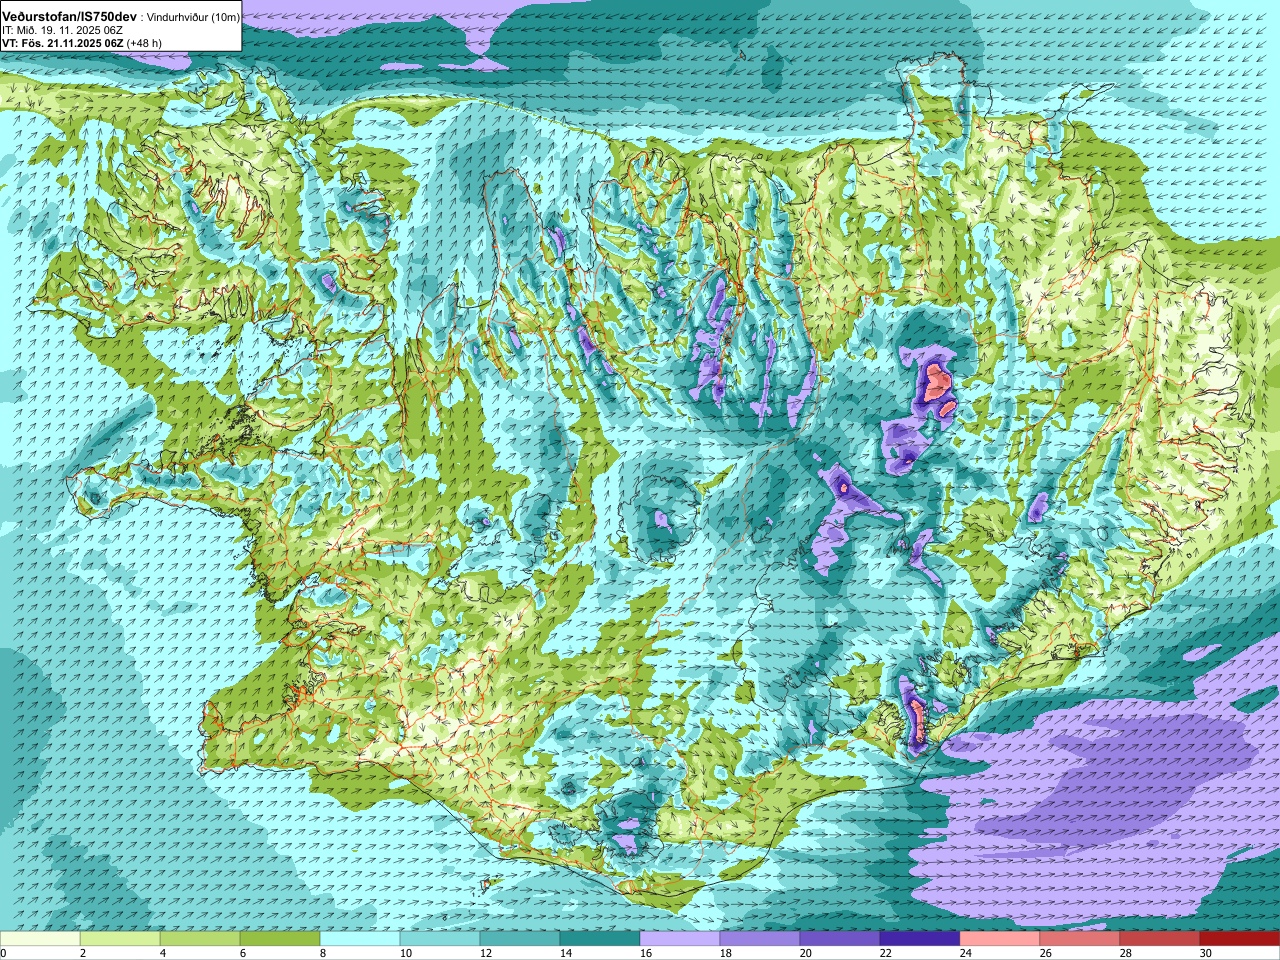Image resolution: width=1280 pixels, height=960 pixels.
Task: Click the teal 12–14 legend swatch
Action: point(520,939)
